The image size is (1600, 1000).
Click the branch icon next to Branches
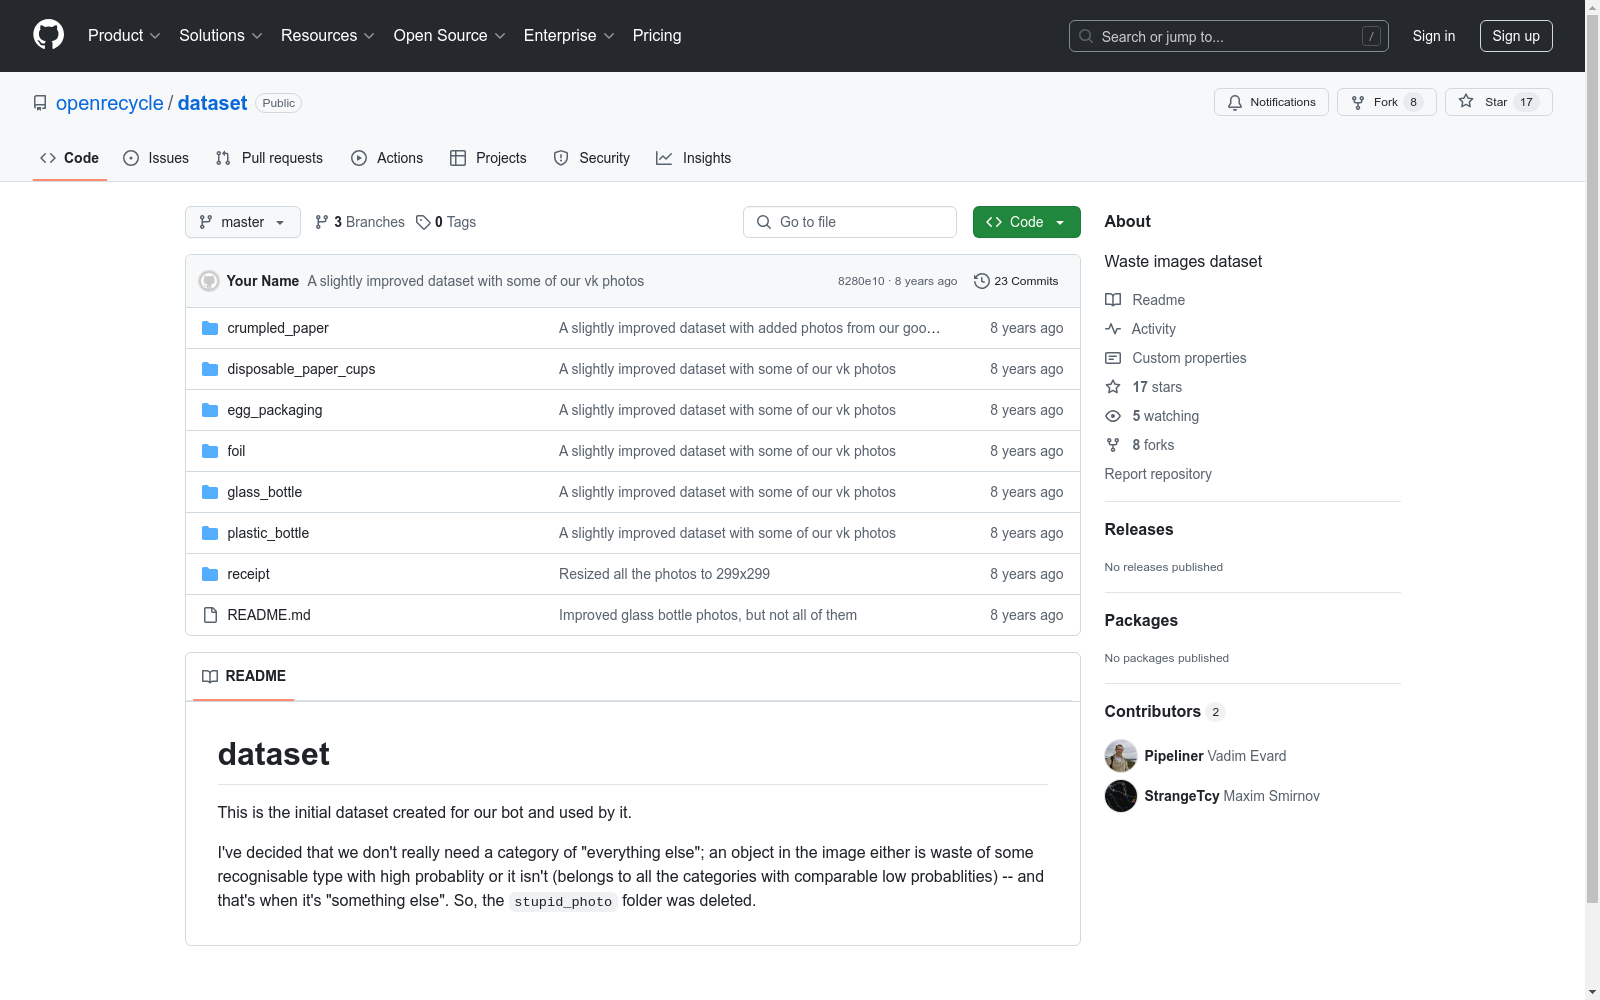pyautogui.click(x=322, y=222)
